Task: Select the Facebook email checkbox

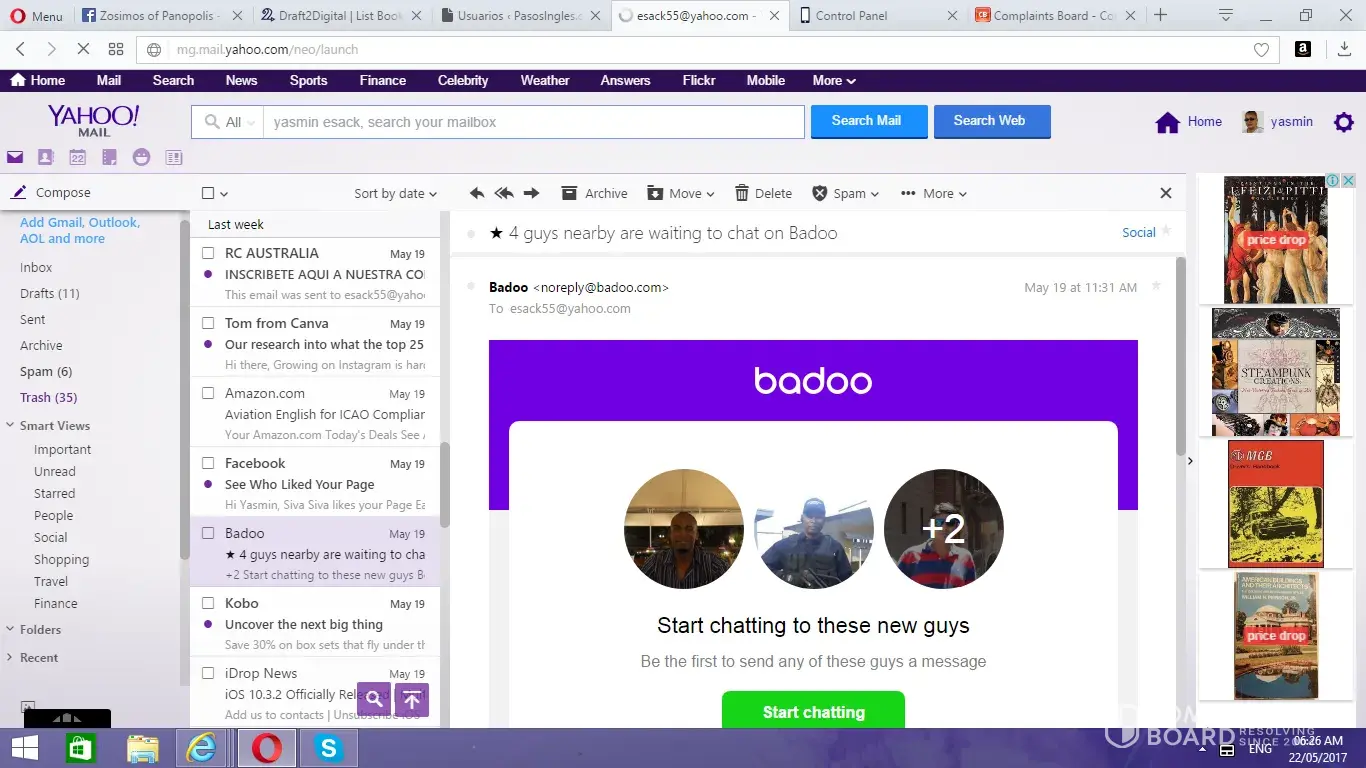Action: [208, 463]
